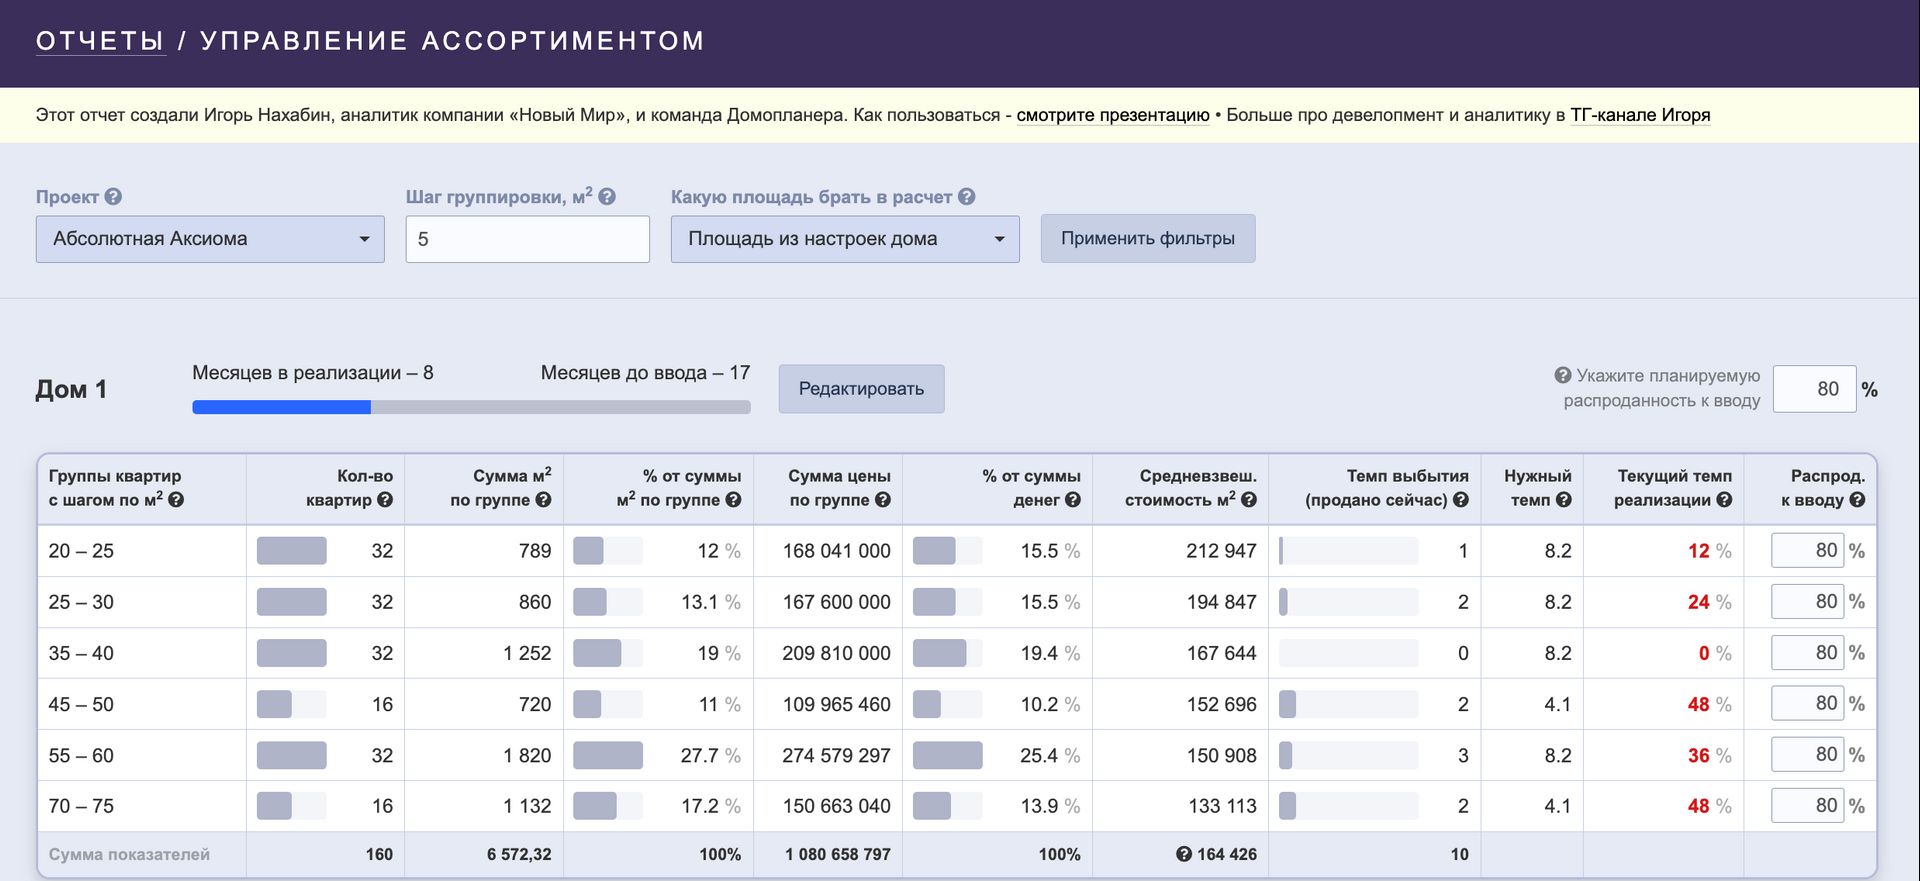Click help icon next to Какую площадь брать

click(966, 197)
